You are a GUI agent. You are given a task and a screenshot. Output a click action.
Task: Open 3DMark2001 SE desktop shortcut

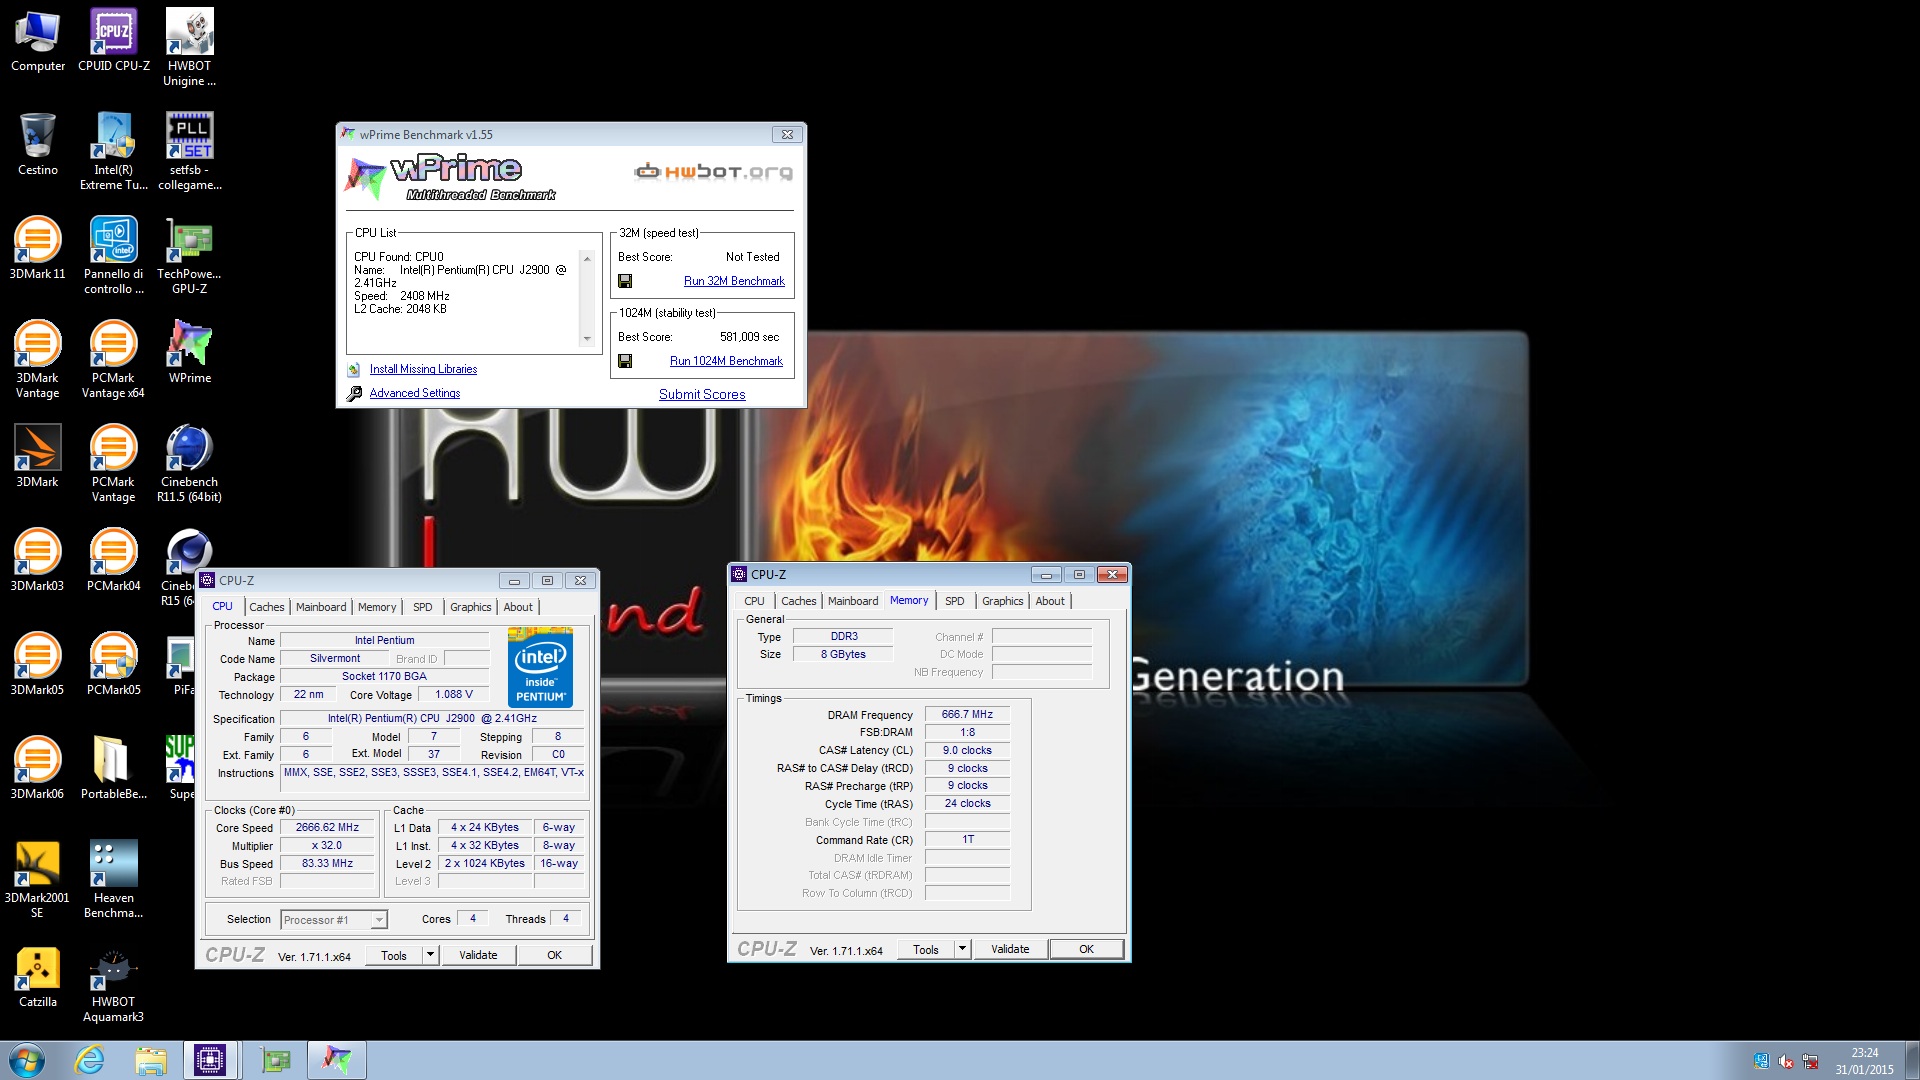point(38,879)
